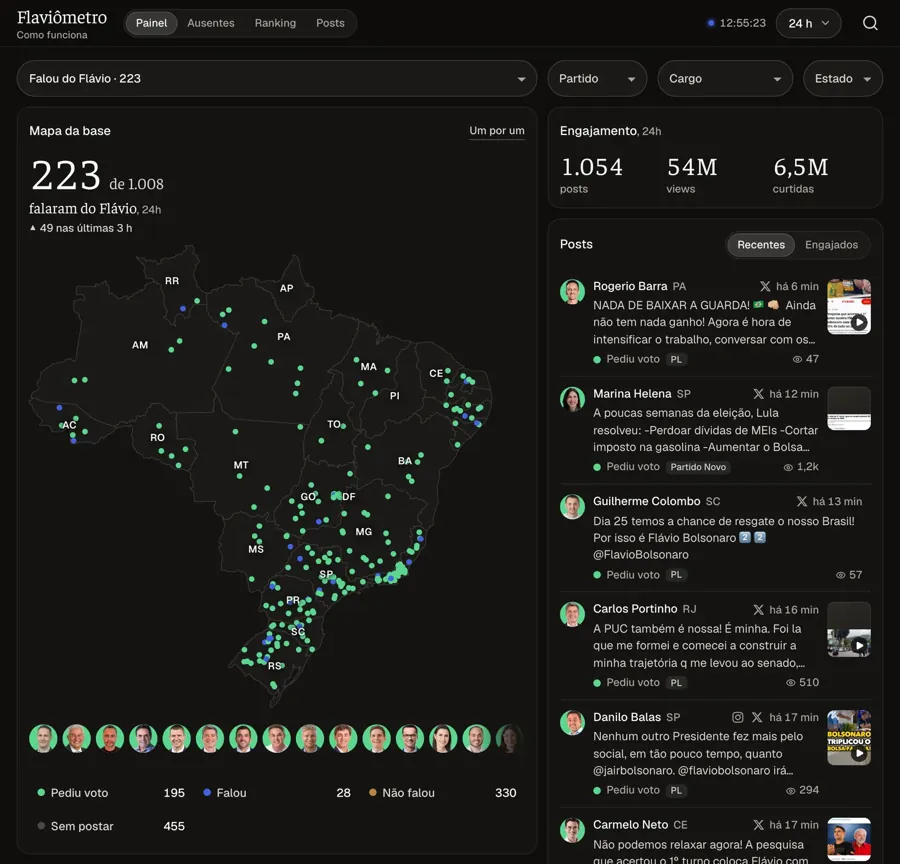The image size is (900, 864).
Task: Click the Flaviômetro logo title
Action: 61,17
